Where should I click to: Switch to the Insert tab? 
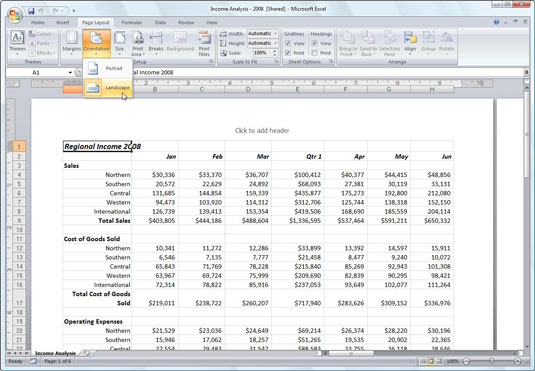[63, 23]
